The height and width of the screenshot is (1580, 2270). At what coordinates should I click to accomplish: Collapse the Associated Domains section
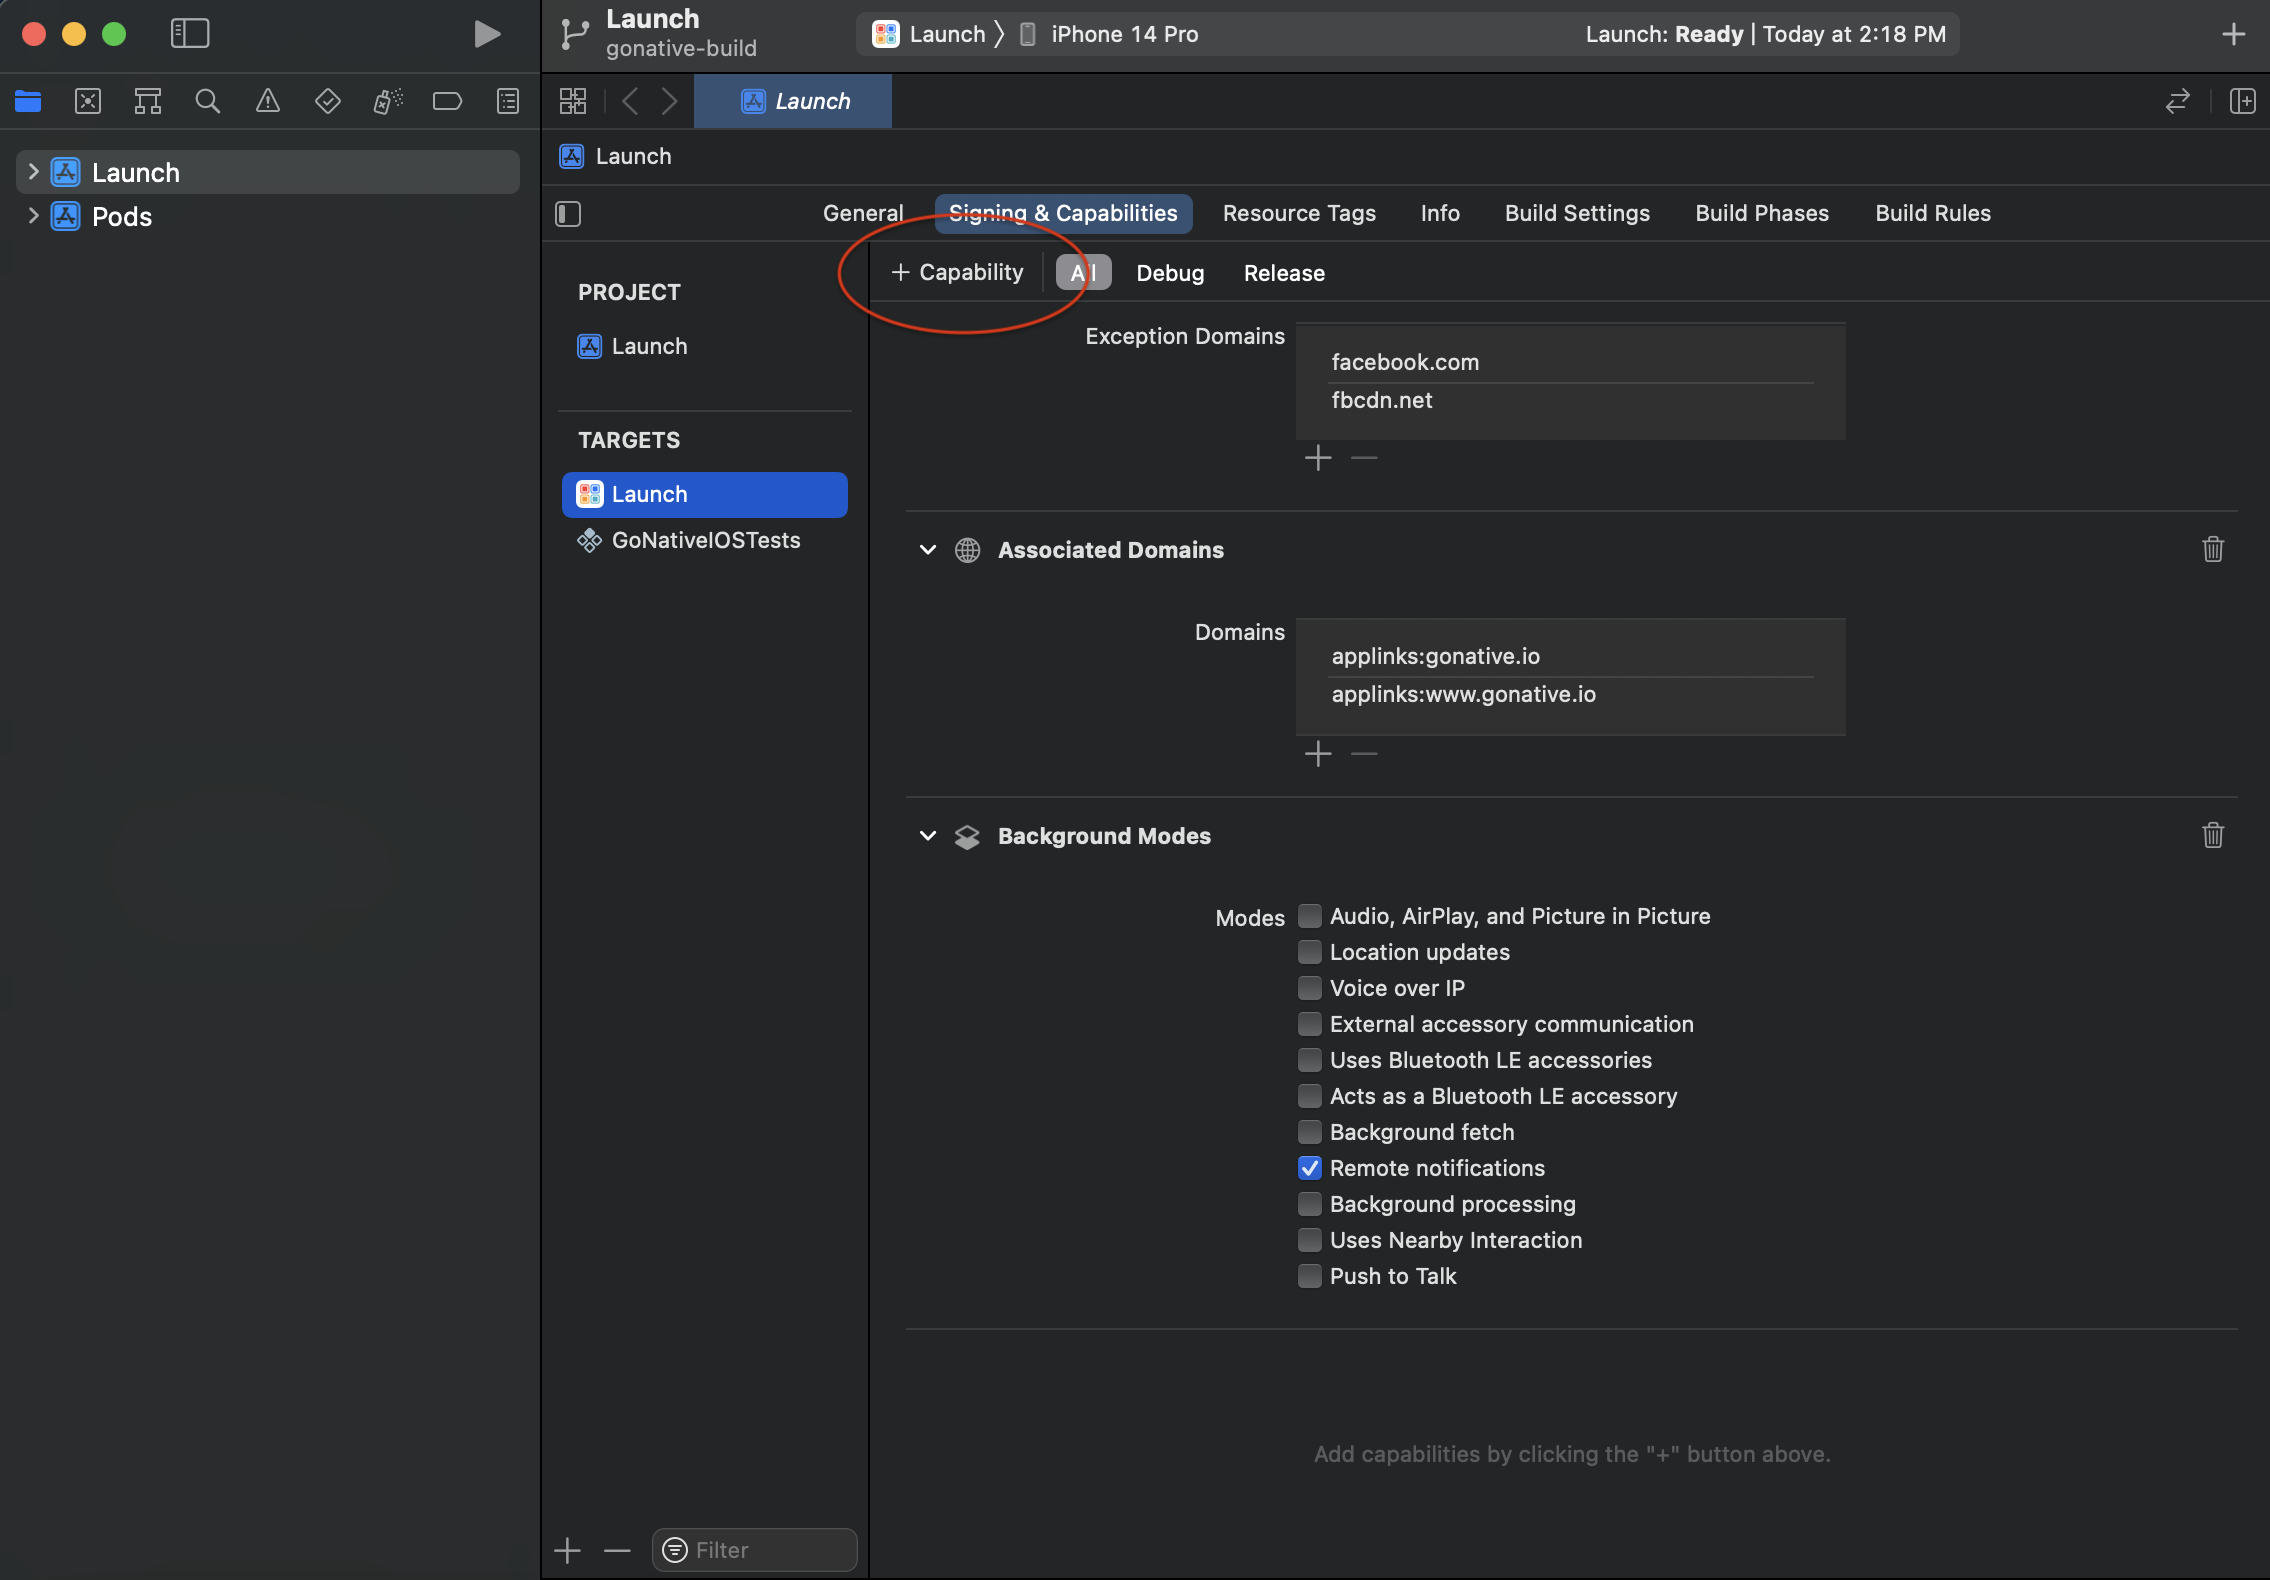point(928,549)
